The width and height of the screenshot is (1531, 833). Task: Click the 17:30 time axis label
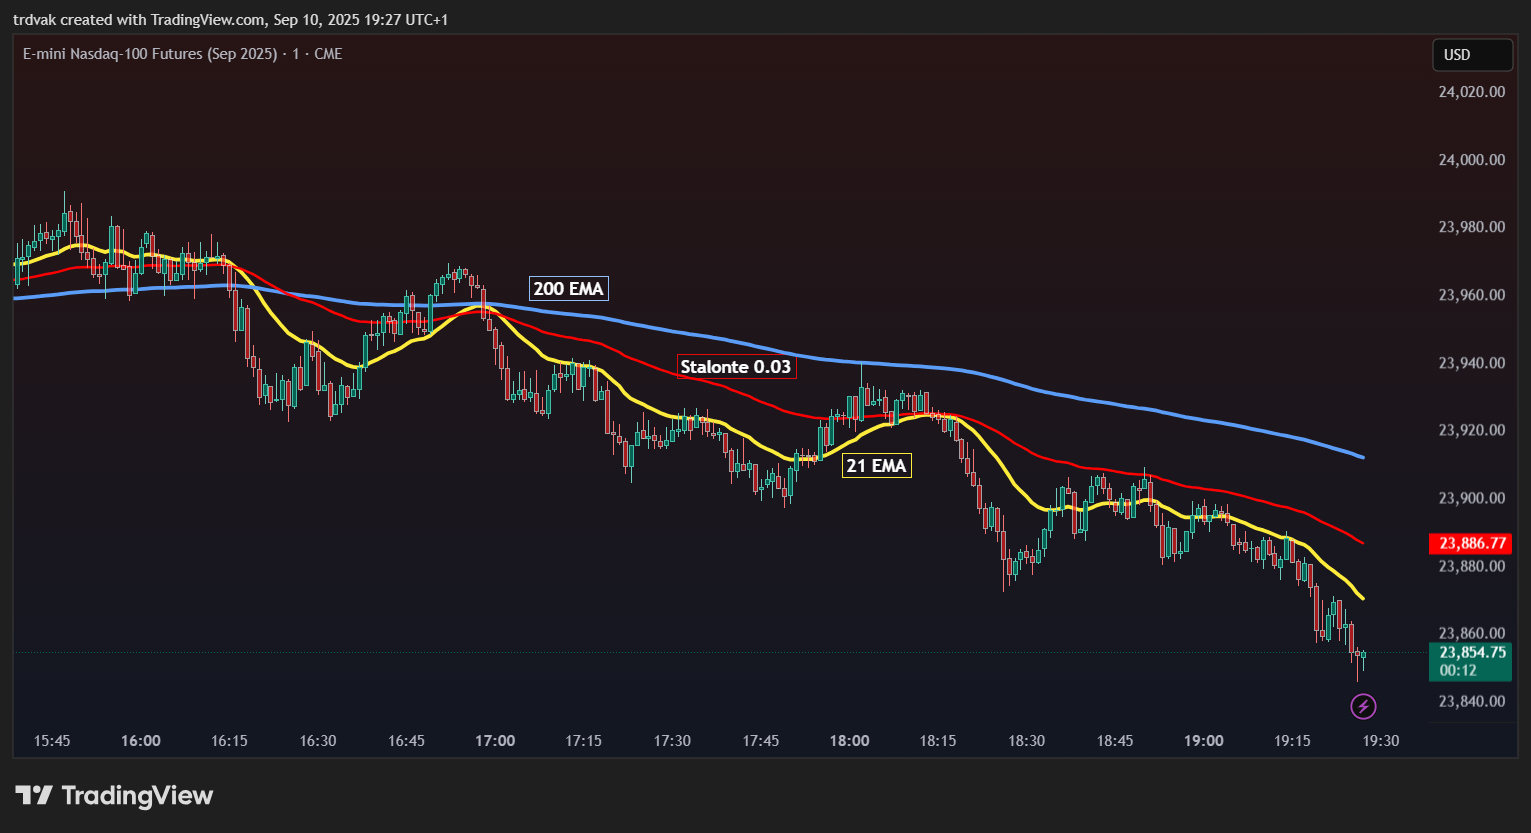pyautogui.click(x=672, y=741)
